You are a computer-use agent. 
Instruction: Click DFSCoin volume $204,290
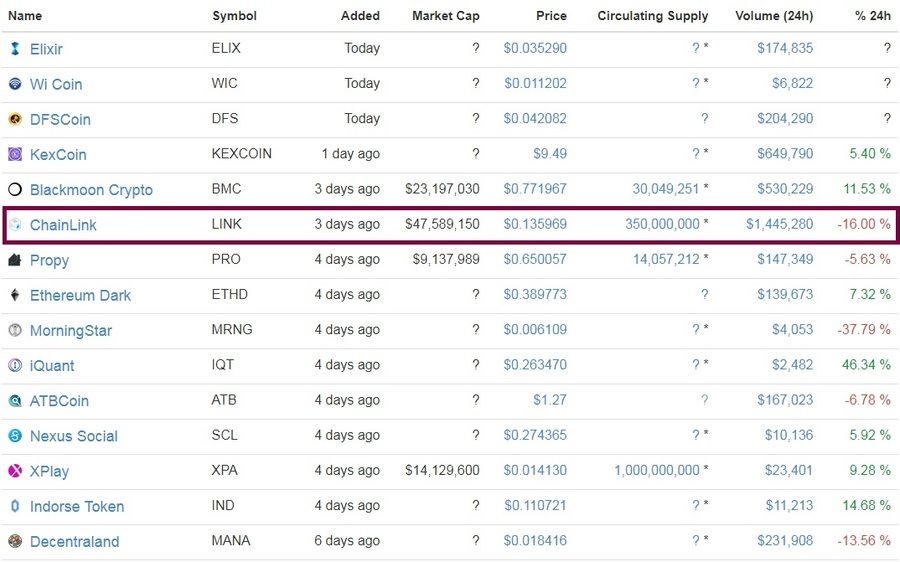pyautogui.click(x=785, y=118)
